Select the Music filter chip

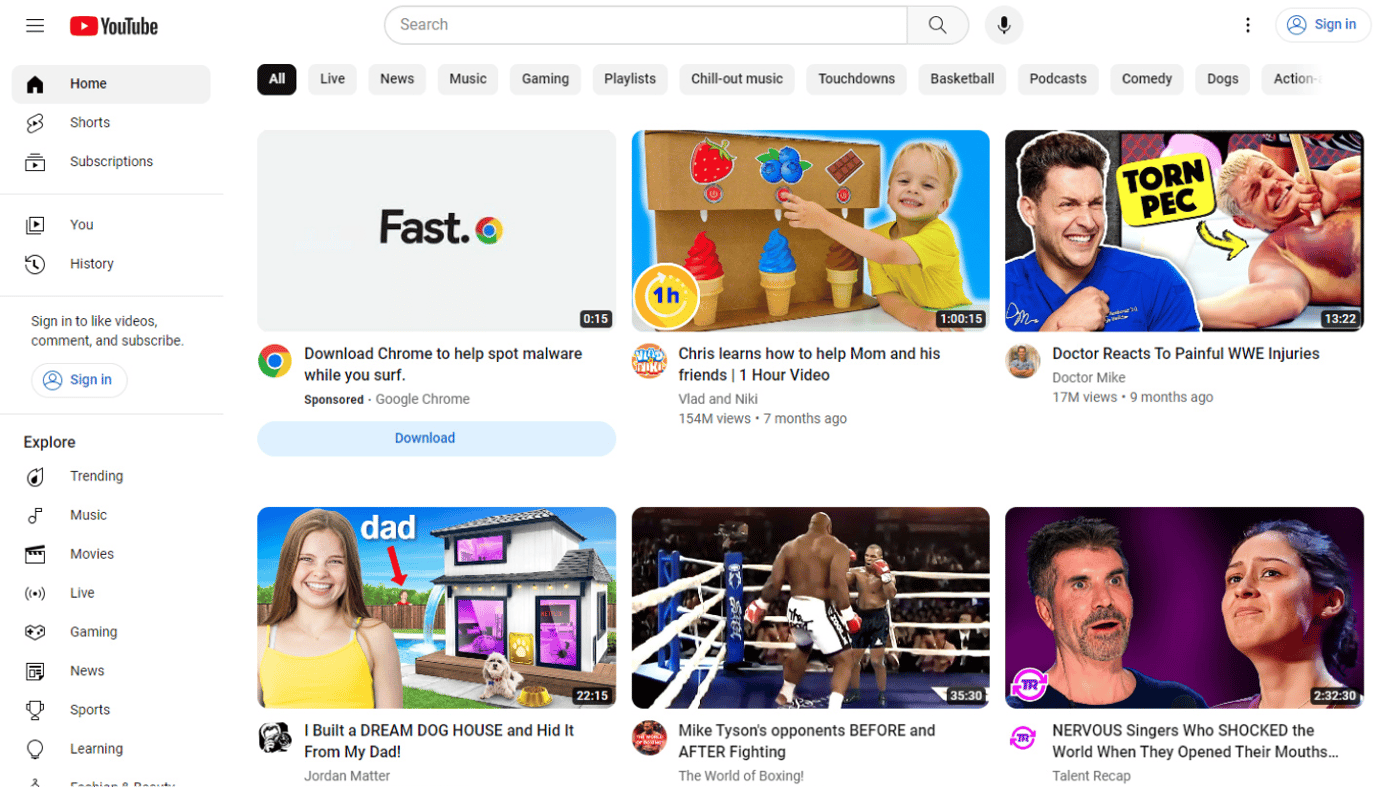tap(468, 79)
